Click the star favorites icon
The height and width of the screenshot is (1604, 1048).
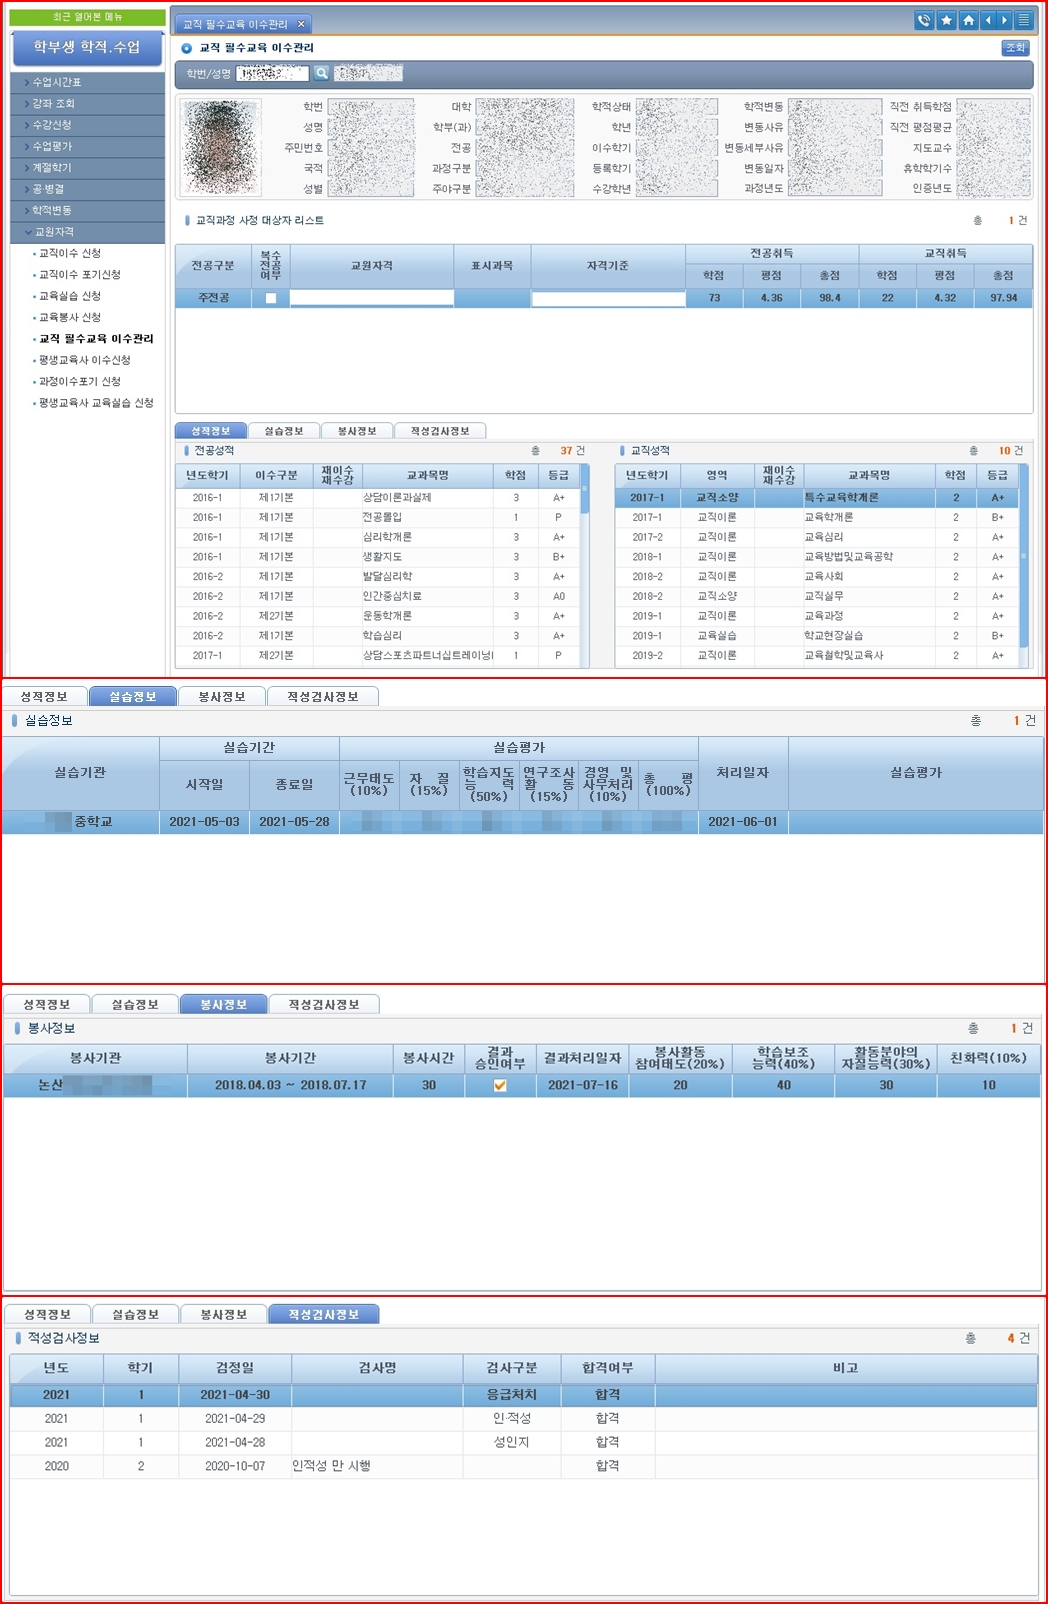point(946,21)
